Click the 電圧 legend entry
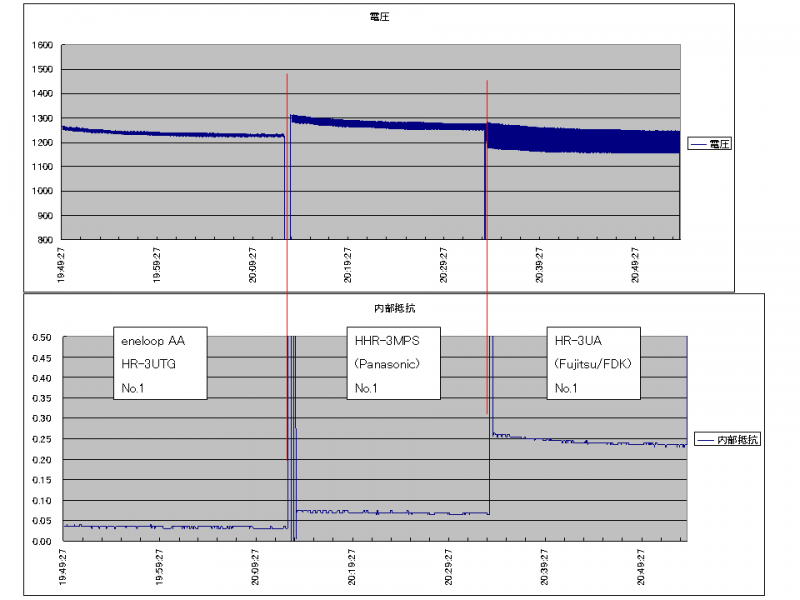 point(711,144)
